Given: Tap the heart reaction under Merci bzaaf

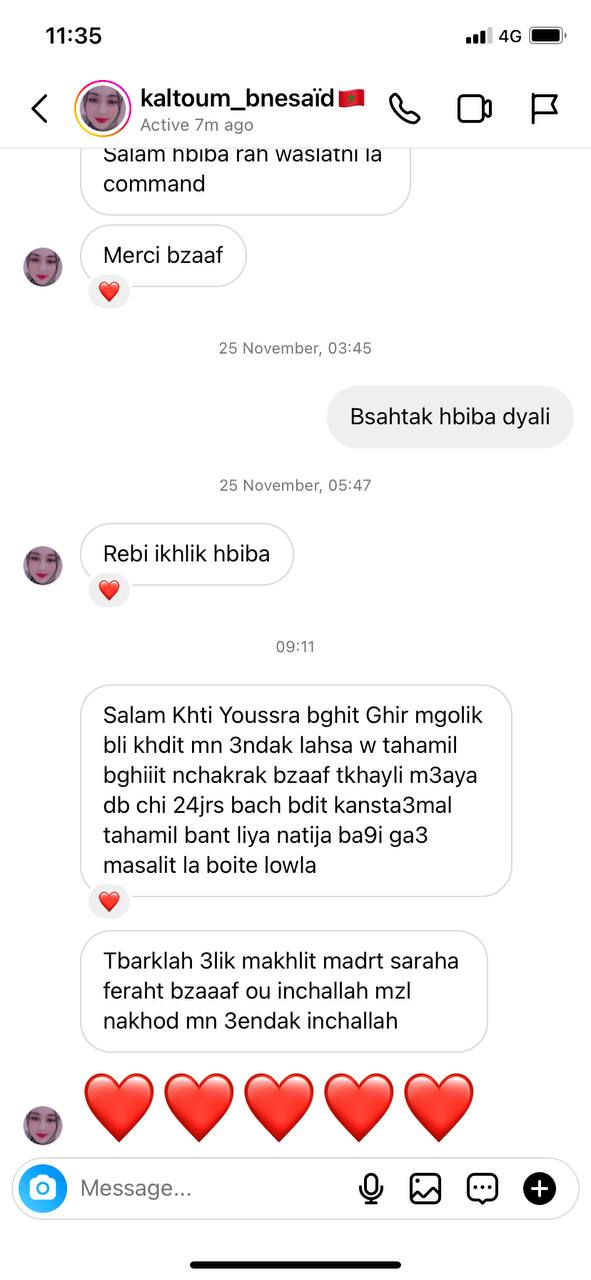Looking at the screenshot, I should (x=109, y=292).
